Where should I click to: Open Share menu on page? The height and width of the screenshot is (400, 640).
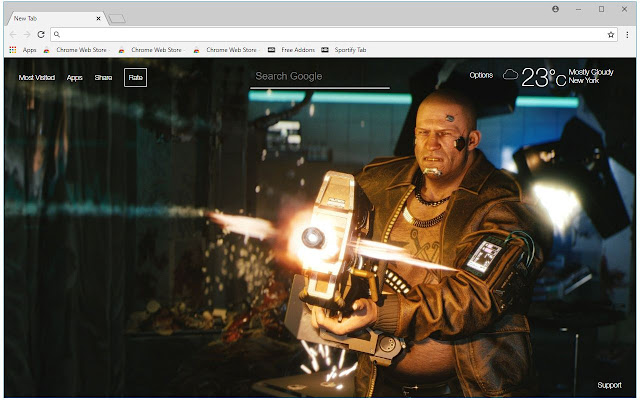tap(103, 78)
